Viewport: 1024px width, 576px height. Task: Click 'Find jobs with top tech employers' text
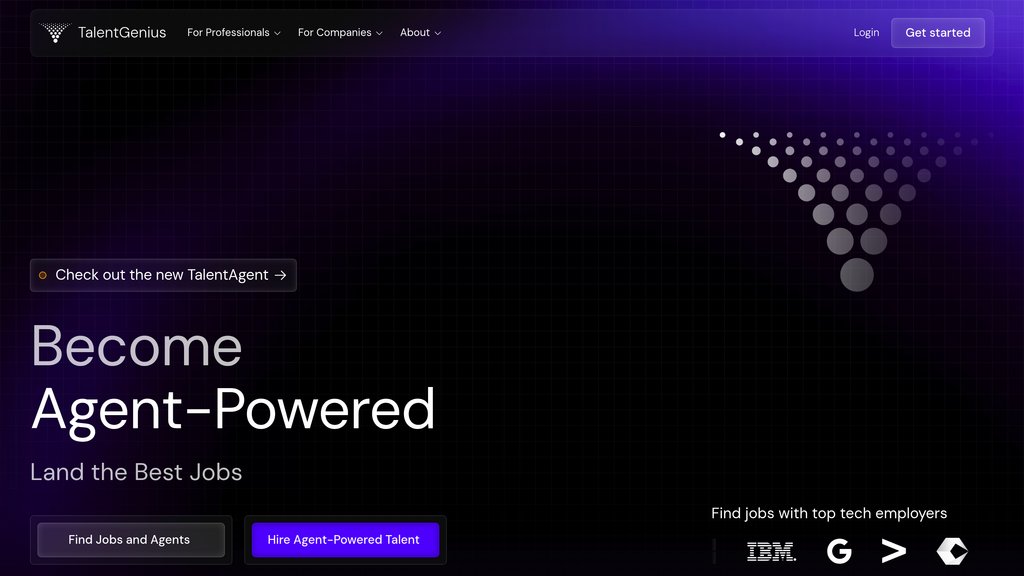[828, 513]
